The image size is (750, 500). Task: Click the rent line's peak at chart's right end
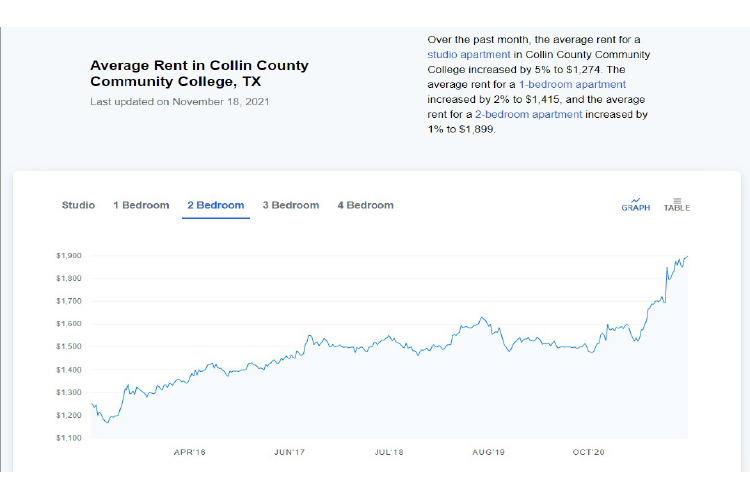coord(687,258)
